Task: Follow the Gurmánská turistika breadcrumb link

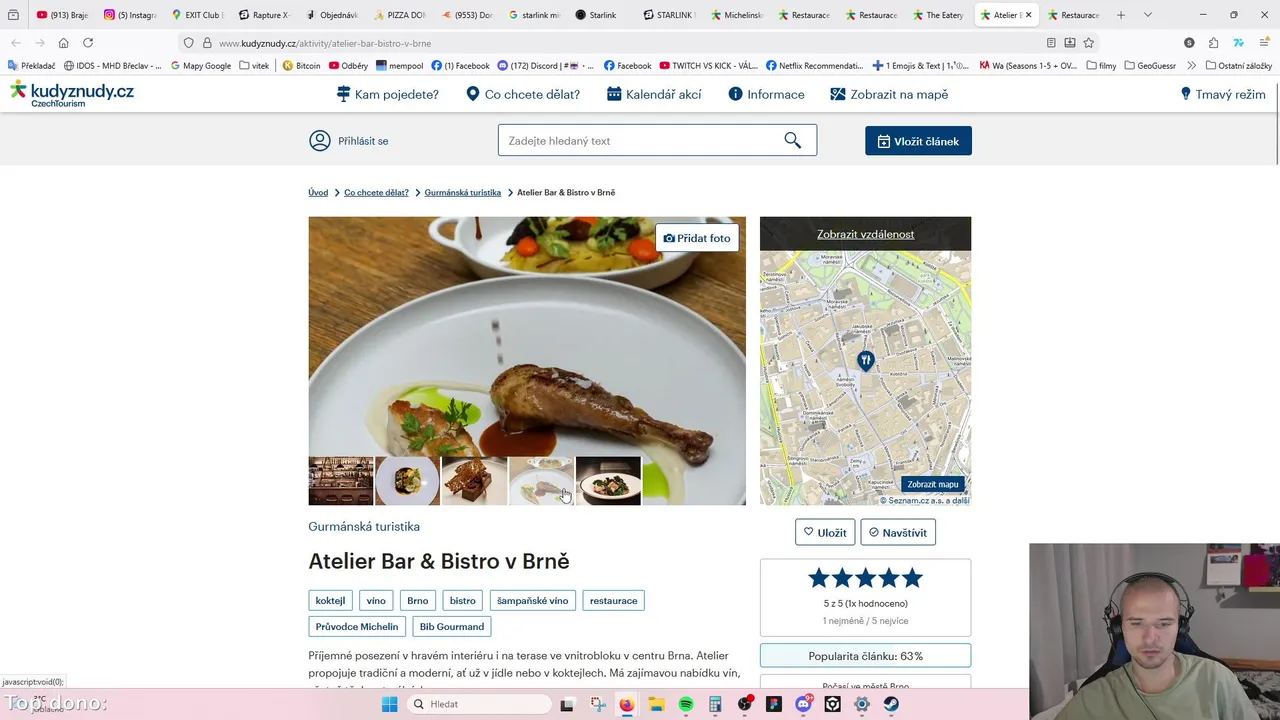Action: (462, 192)
